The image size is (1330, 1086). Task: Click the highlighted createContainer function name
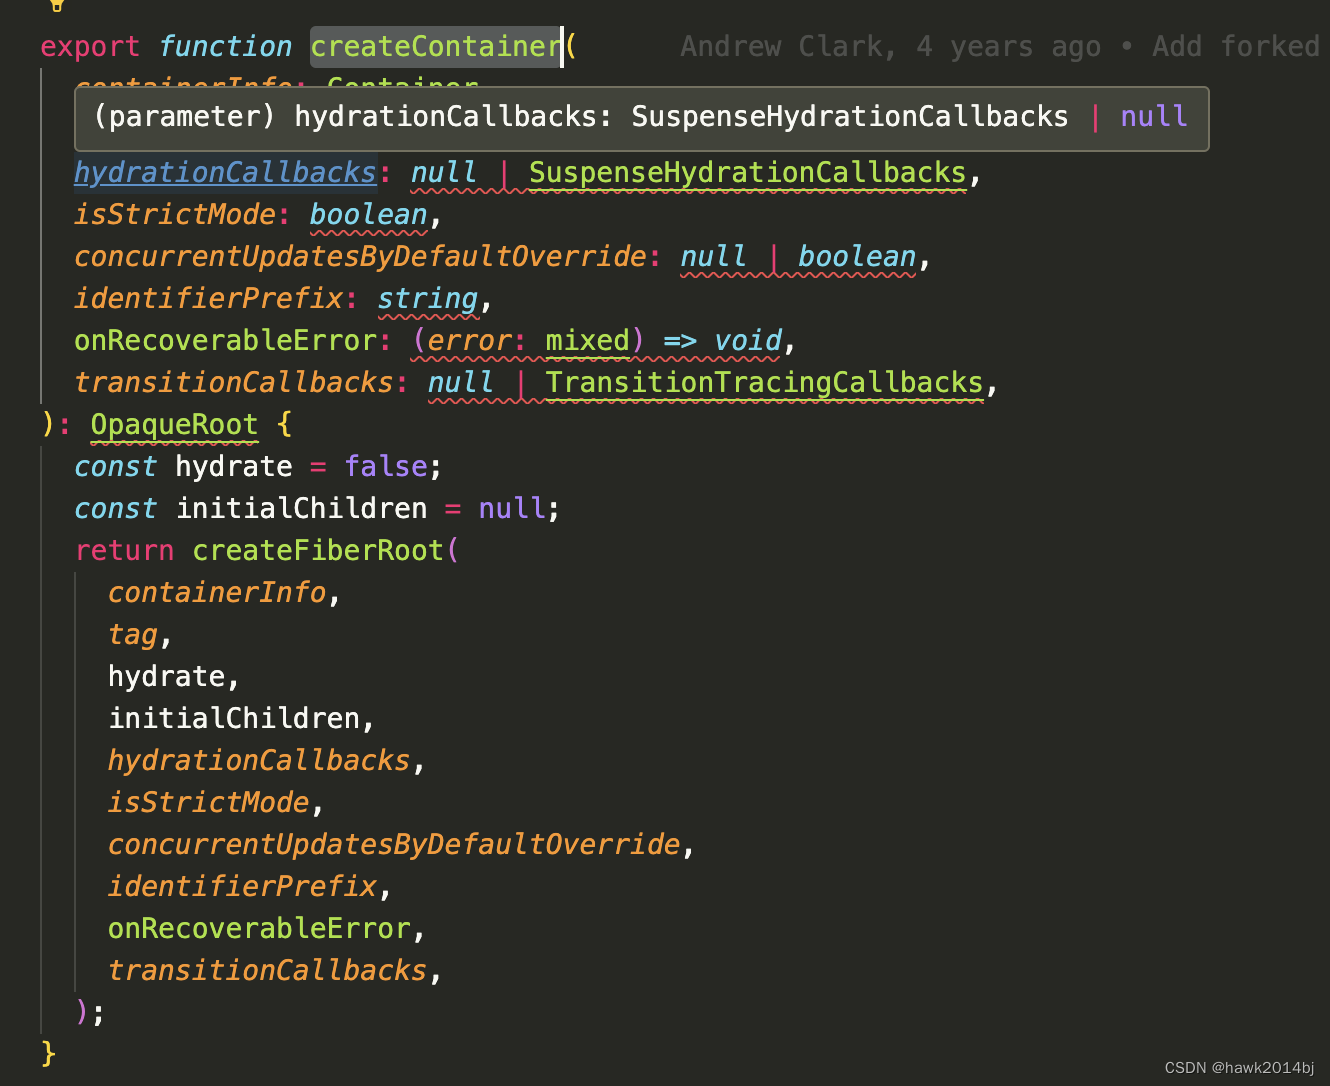[436, 47]
